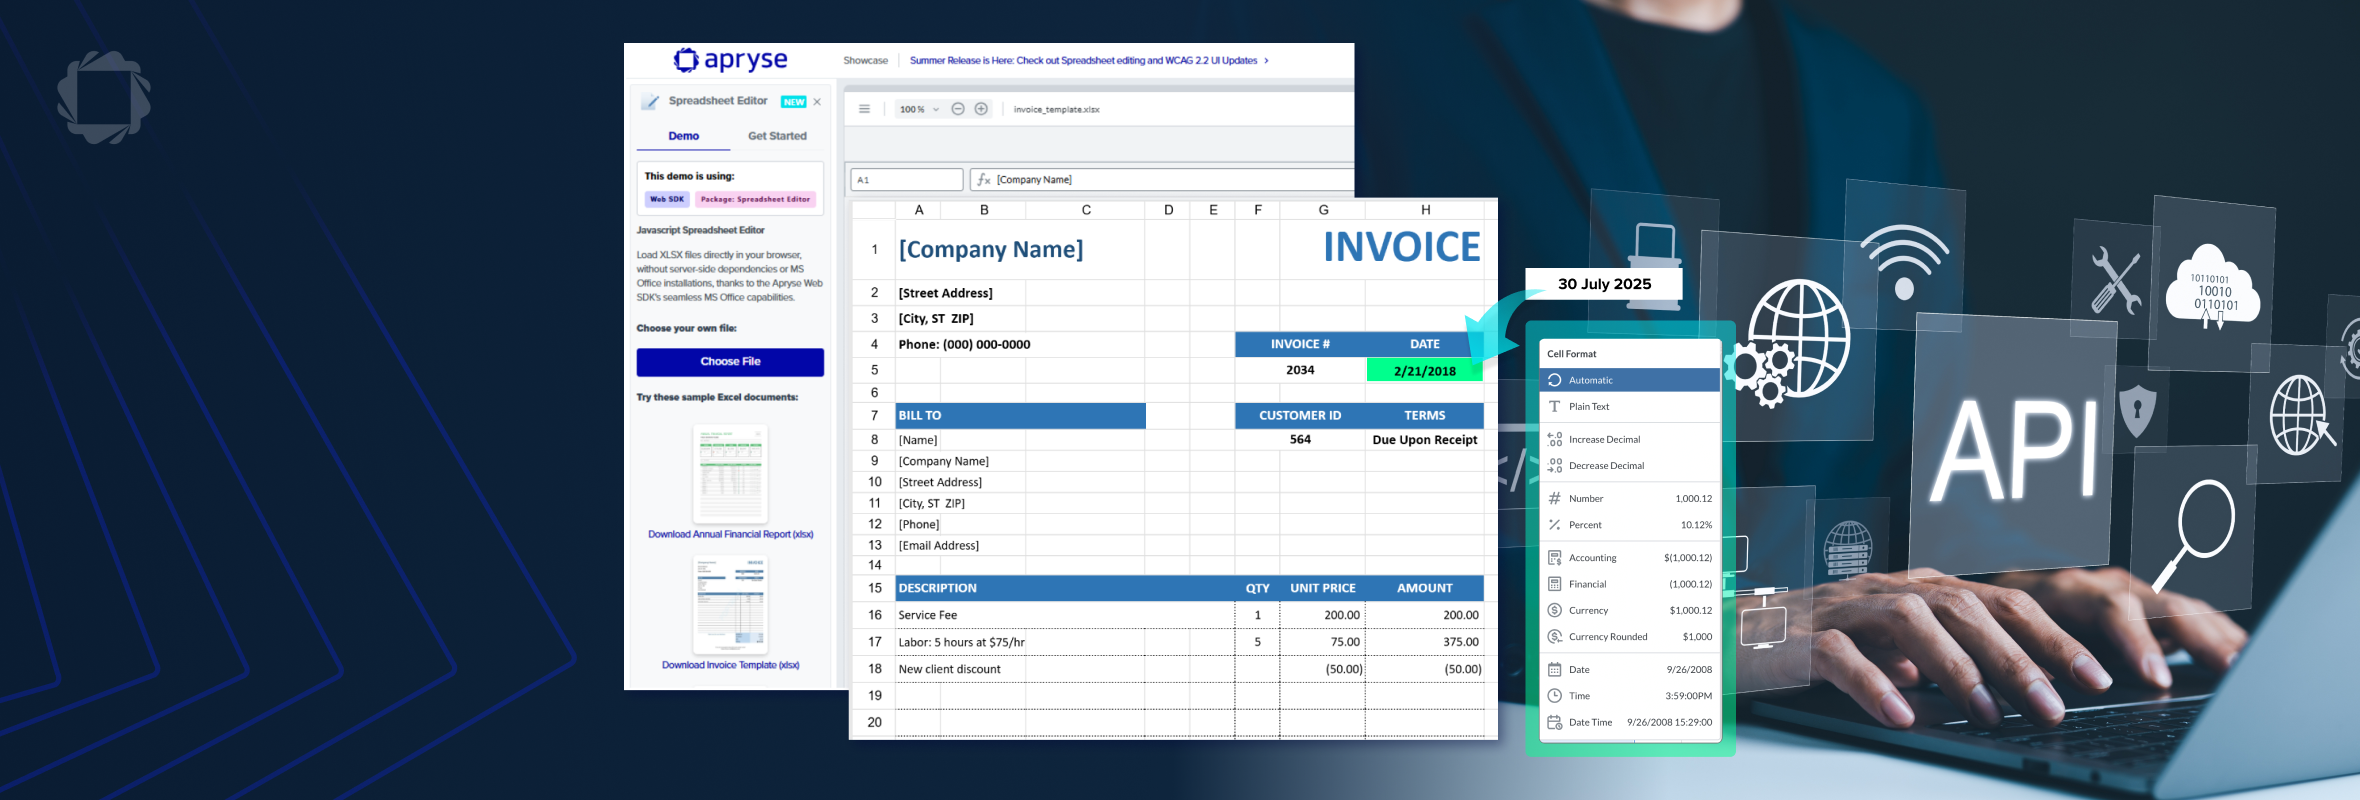Screen dimensions: 2360x800
Task: Select the Automatic format icon
Action: 1555,380
